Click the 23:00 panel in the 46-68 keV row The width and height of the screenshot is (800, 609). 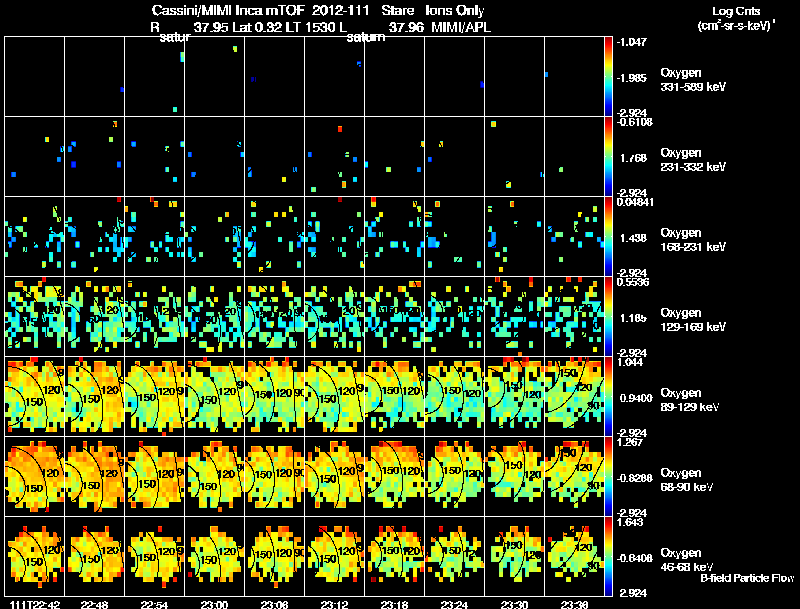(215, 556)
